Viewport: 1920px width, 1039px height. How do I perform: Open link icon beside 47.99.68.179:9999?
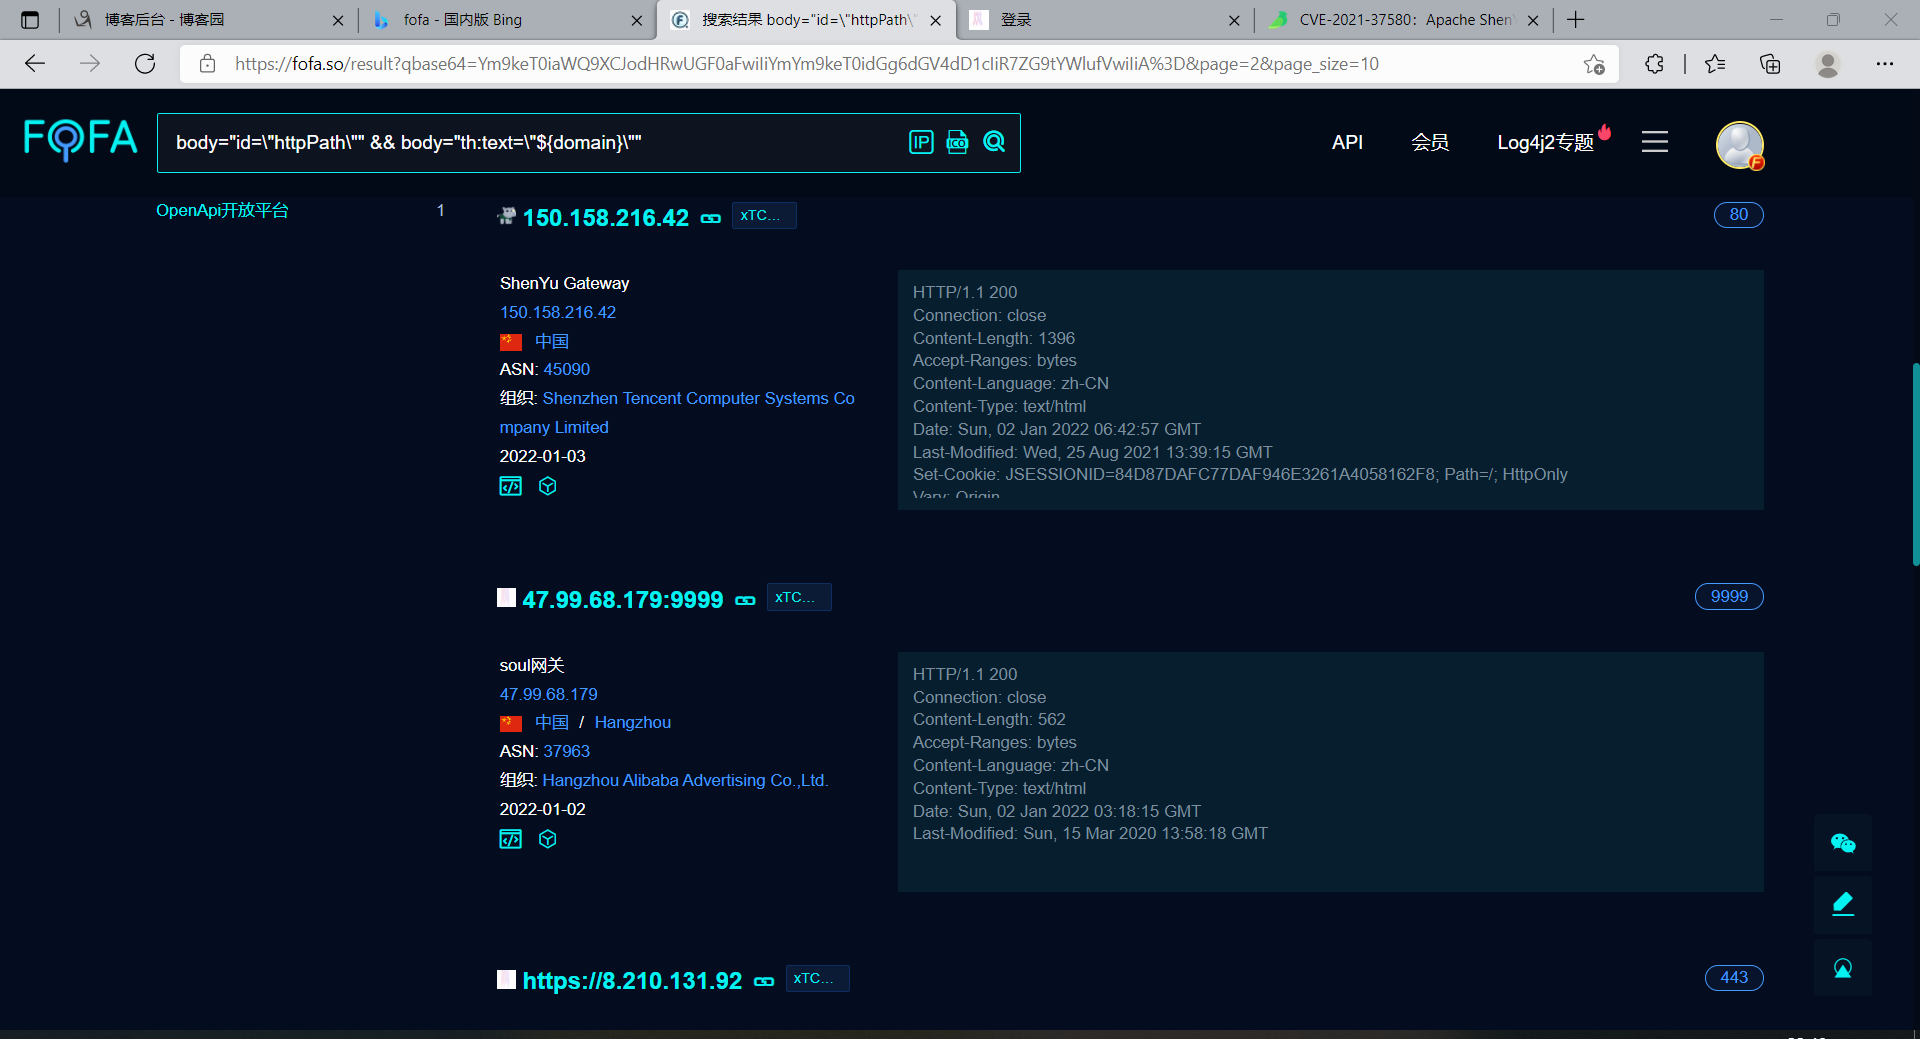coord(745,600)
